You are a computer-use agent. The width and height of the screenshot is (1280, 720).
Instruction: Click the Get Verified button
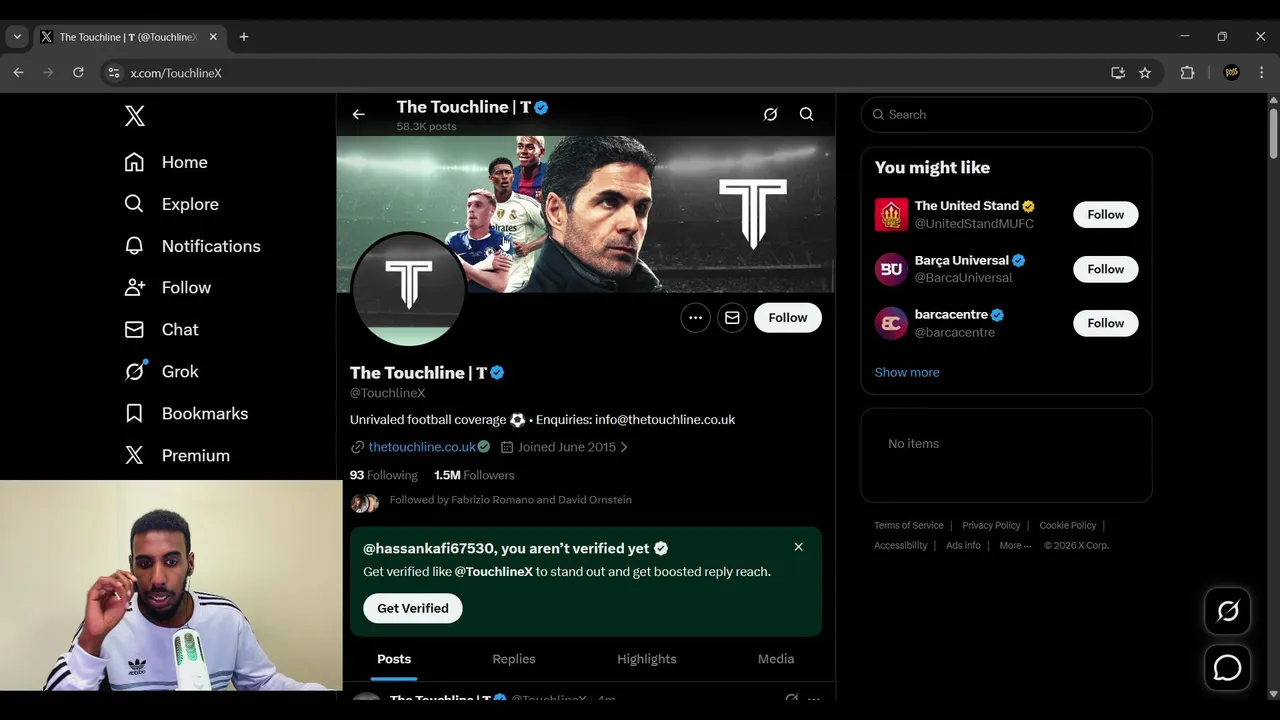(413, 608)
